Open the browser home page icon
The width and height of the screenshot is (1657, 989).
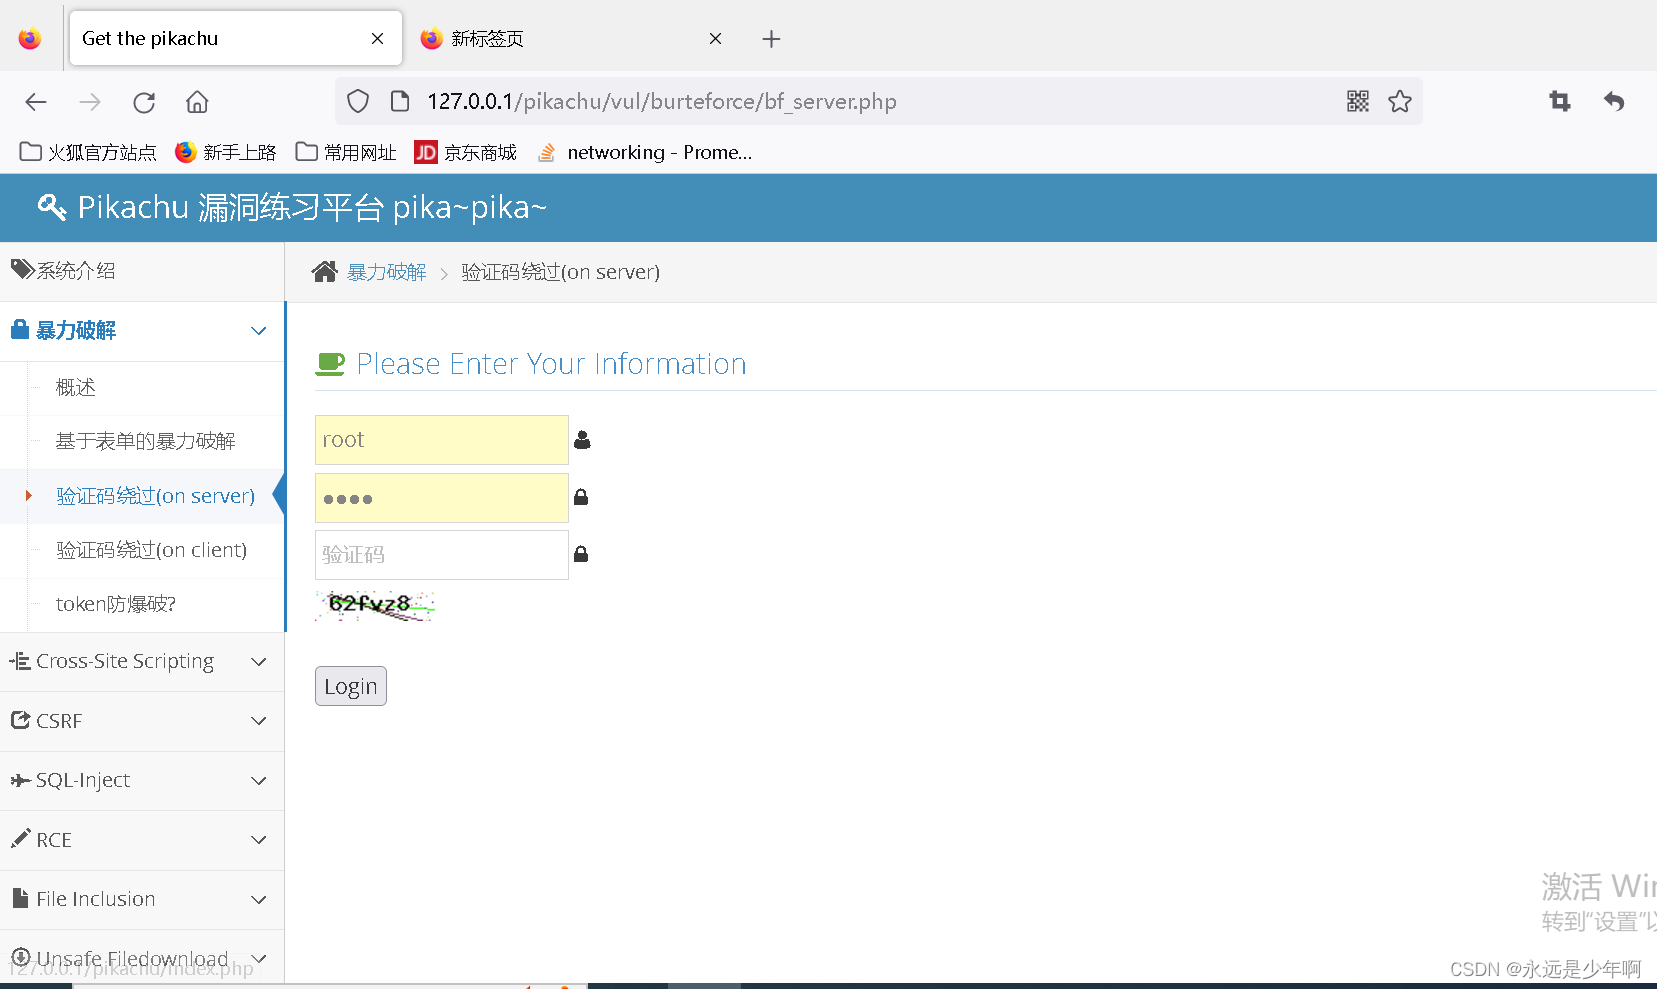(x=197, y=102)
